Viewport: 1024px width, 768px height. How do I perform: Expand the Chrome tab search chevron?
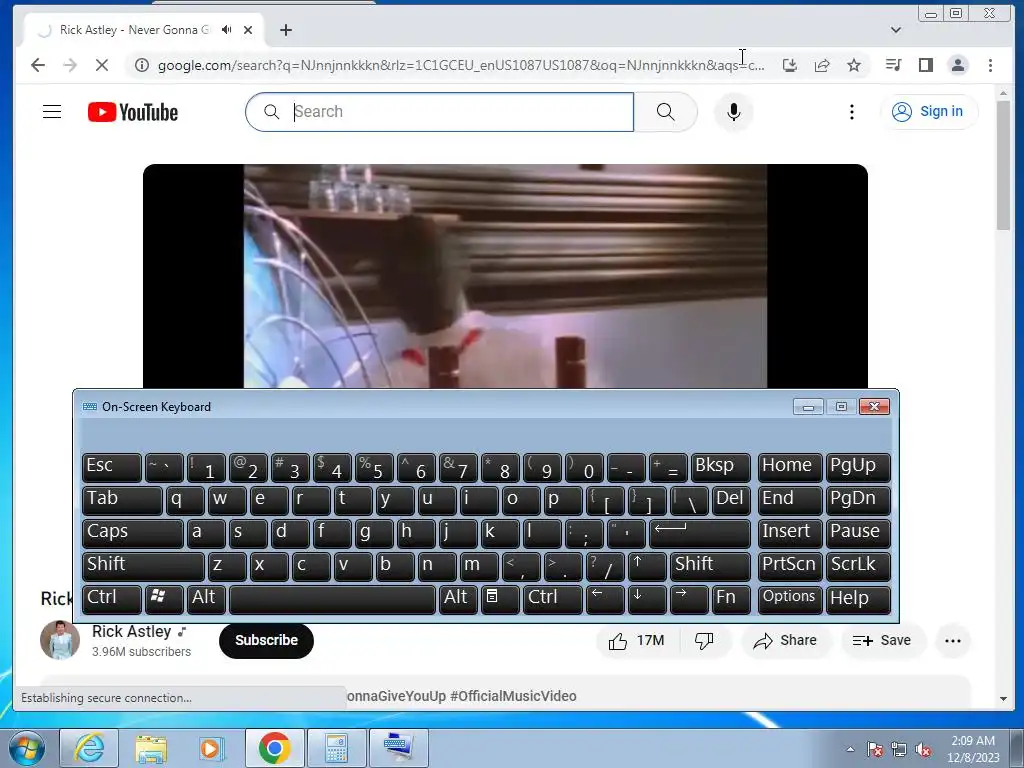(x=896, y=30)
